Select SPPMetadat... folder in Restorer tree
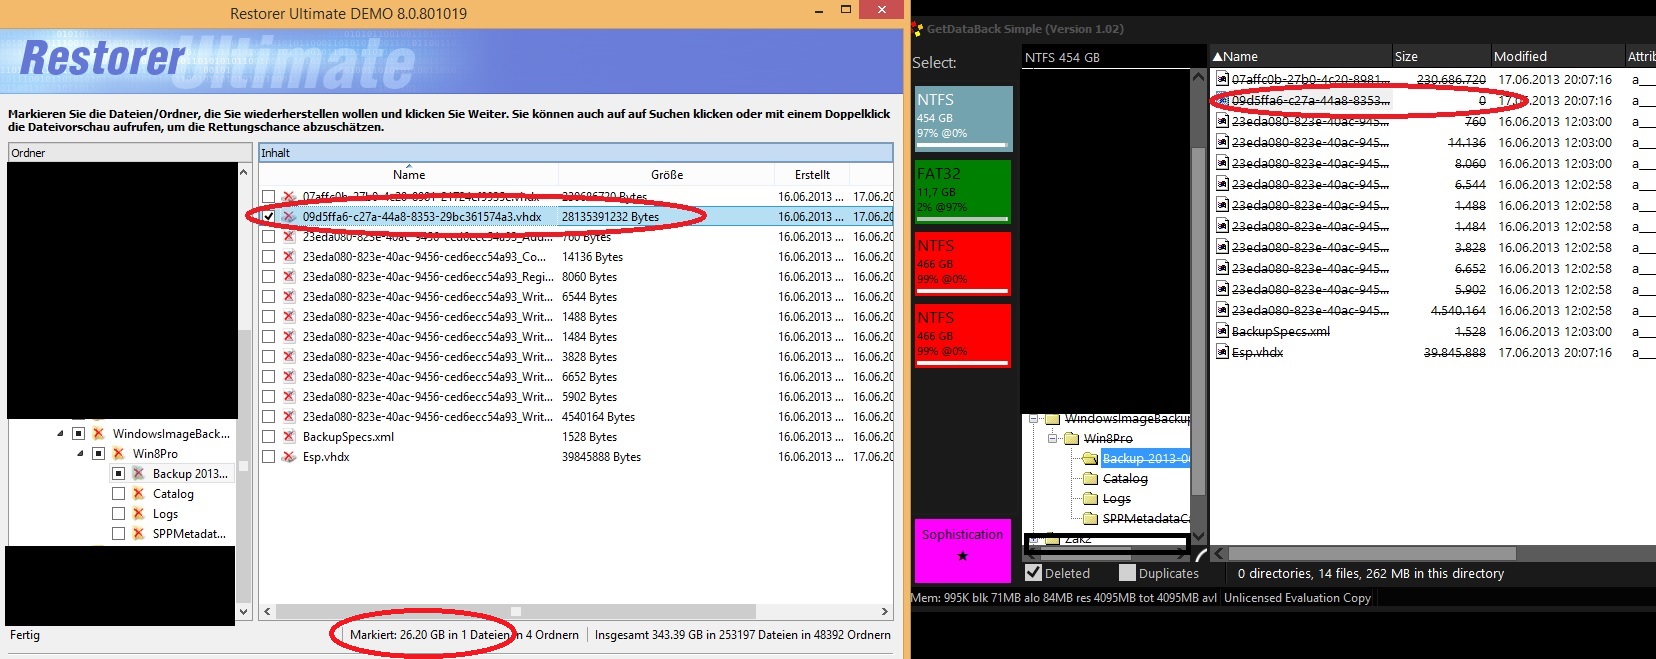The height and width of the screenshot is (659, 1656). click(x=189, y=534)
